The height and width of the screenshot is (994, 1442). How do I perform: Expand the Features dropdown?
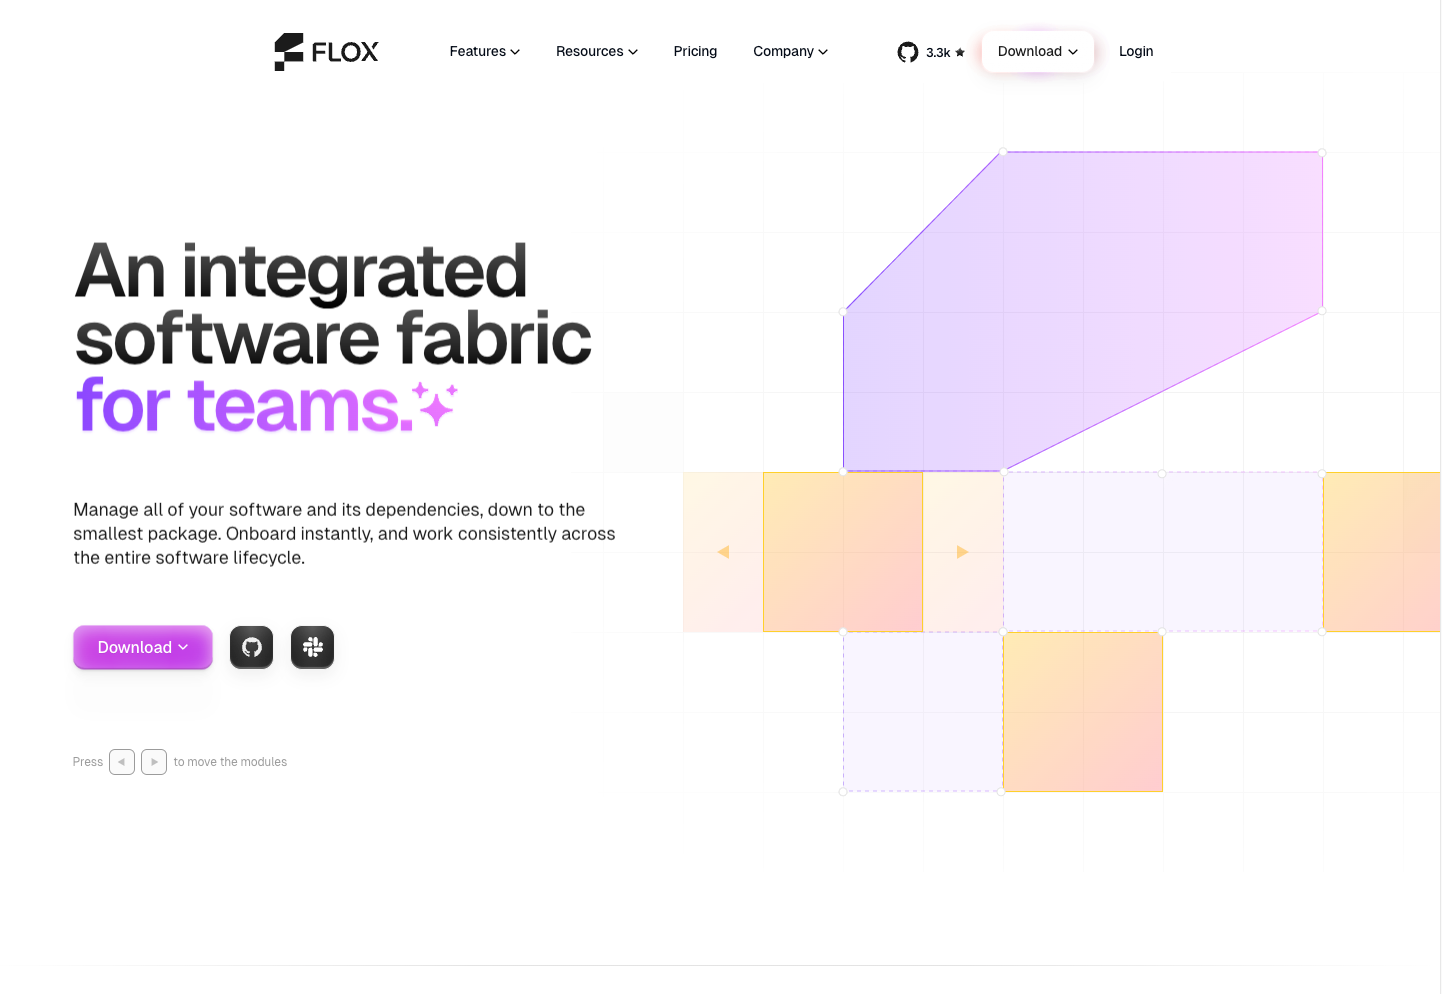(x=484, y=51)
